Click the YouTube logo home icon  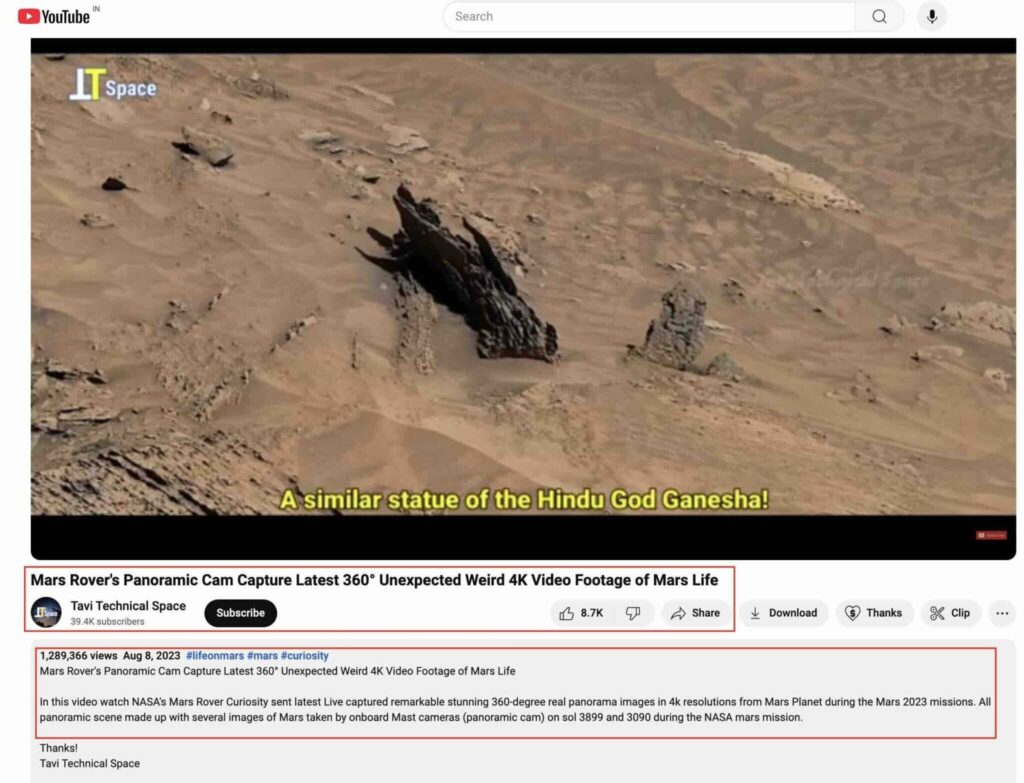pyautogui.click(x=54, y=16)
